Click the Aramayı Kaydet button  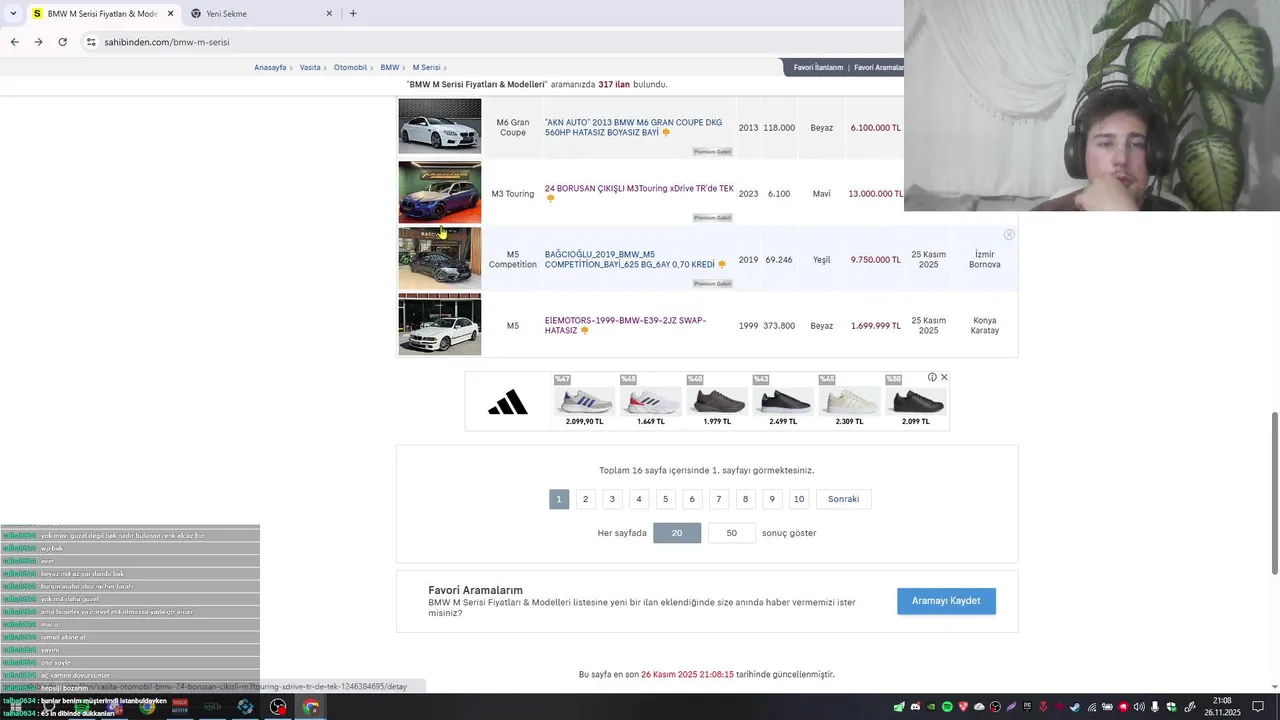point(946,601)
